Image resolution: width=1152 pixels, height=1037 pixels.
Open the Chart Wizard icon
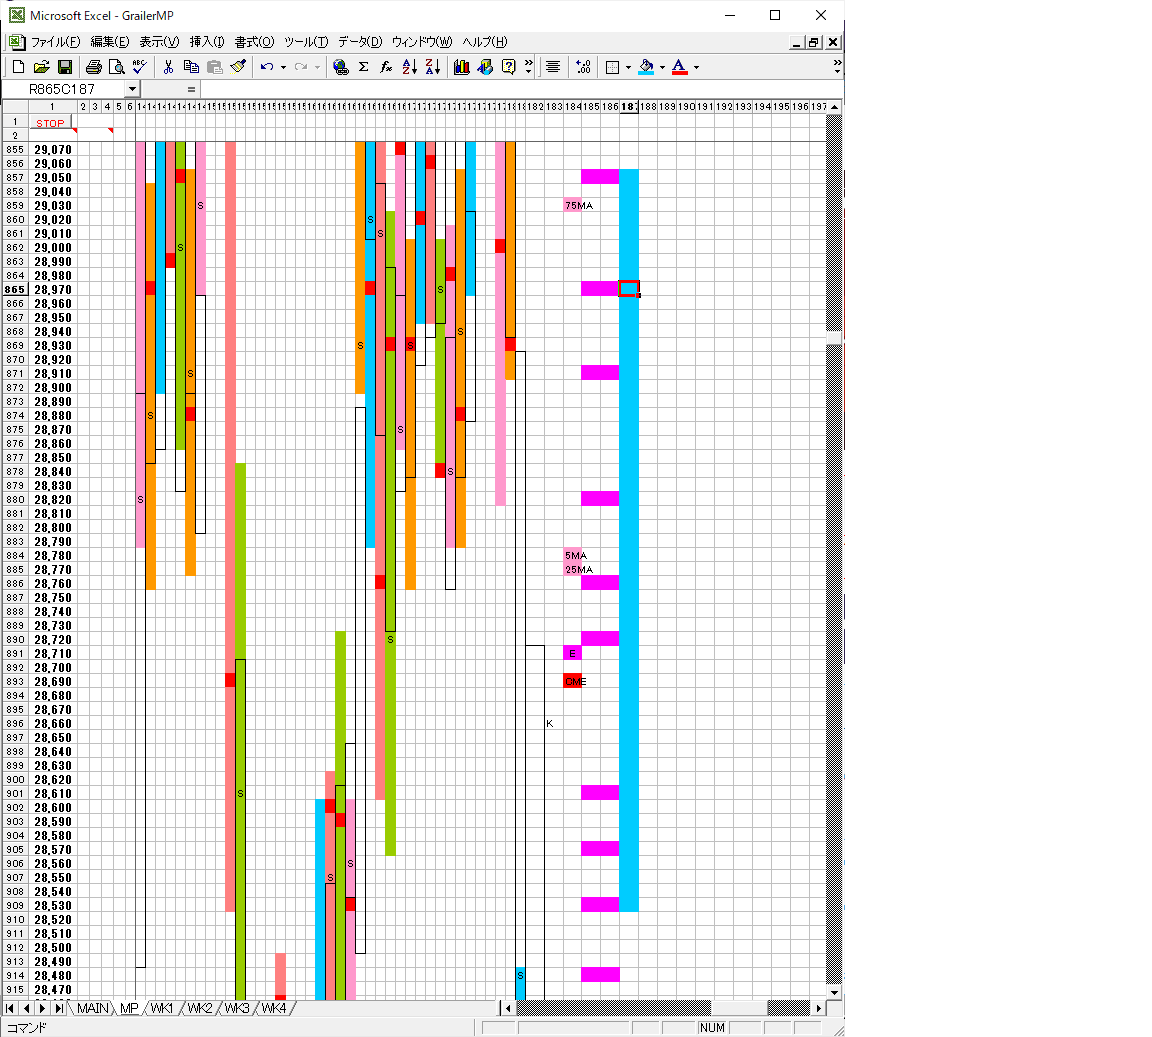(462, 67)
